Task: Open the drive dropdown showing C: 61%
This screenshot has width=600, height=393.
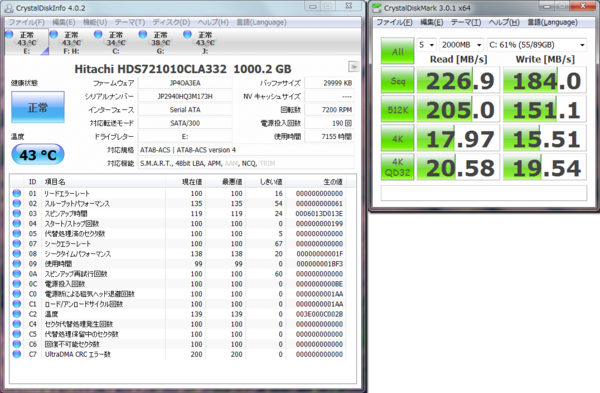Action: click(x=537, y=45)
